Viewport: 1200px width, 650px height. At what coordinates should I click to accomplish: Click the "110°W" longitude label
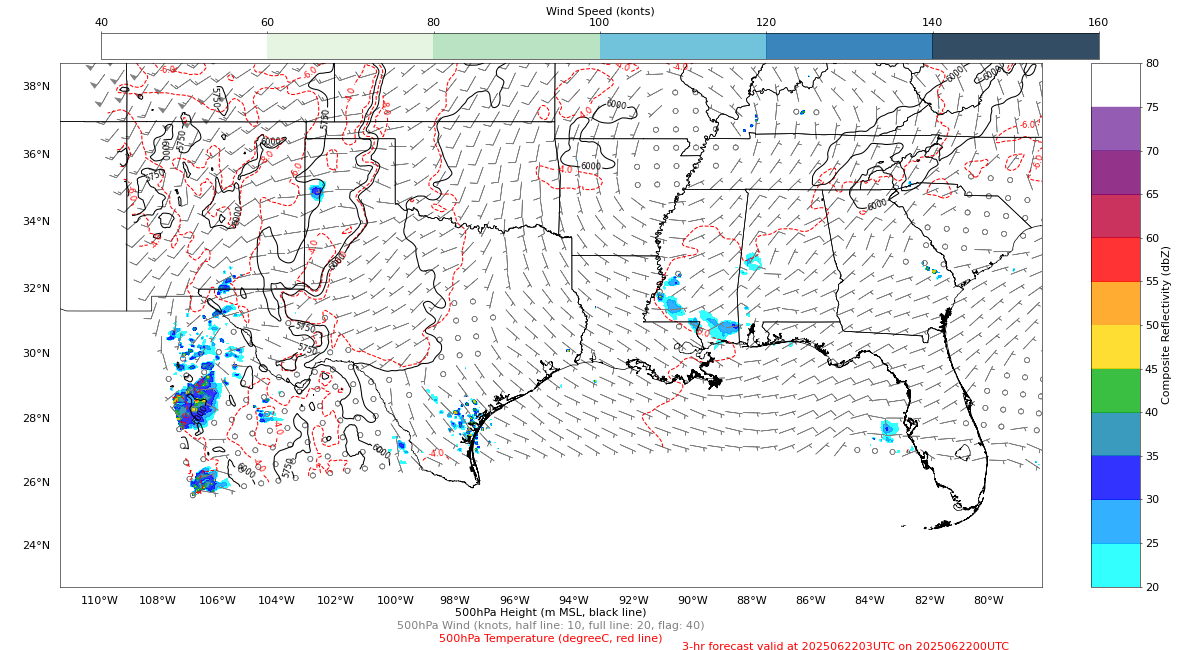(99, 600)
